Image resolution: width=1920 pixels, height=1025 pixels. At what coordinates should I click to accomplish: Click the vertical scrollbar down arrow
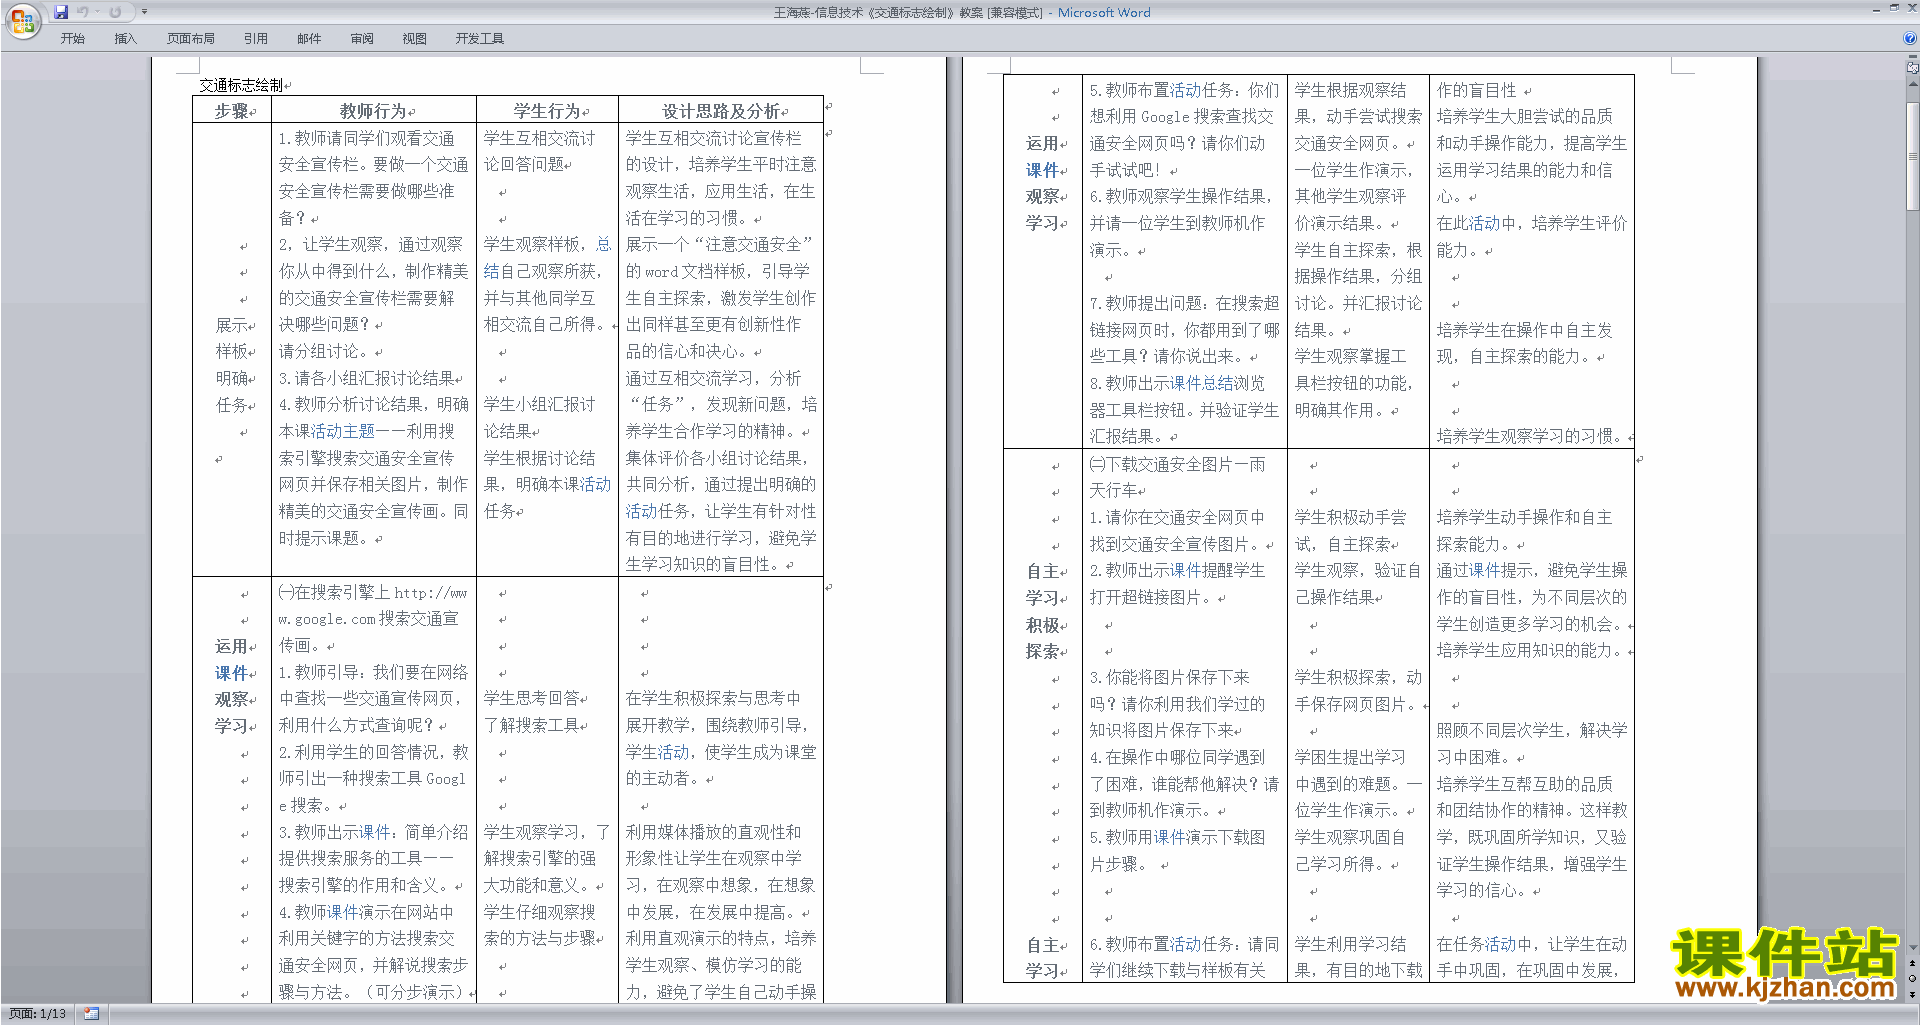pyautogui.click(x=1912, y=947)
